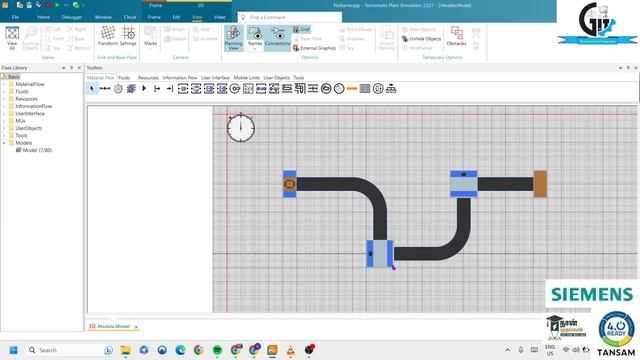The width and height of the screenshot is (640, 360).
Task: Open the Cloud ribbon tab
Action: point(130,17)
